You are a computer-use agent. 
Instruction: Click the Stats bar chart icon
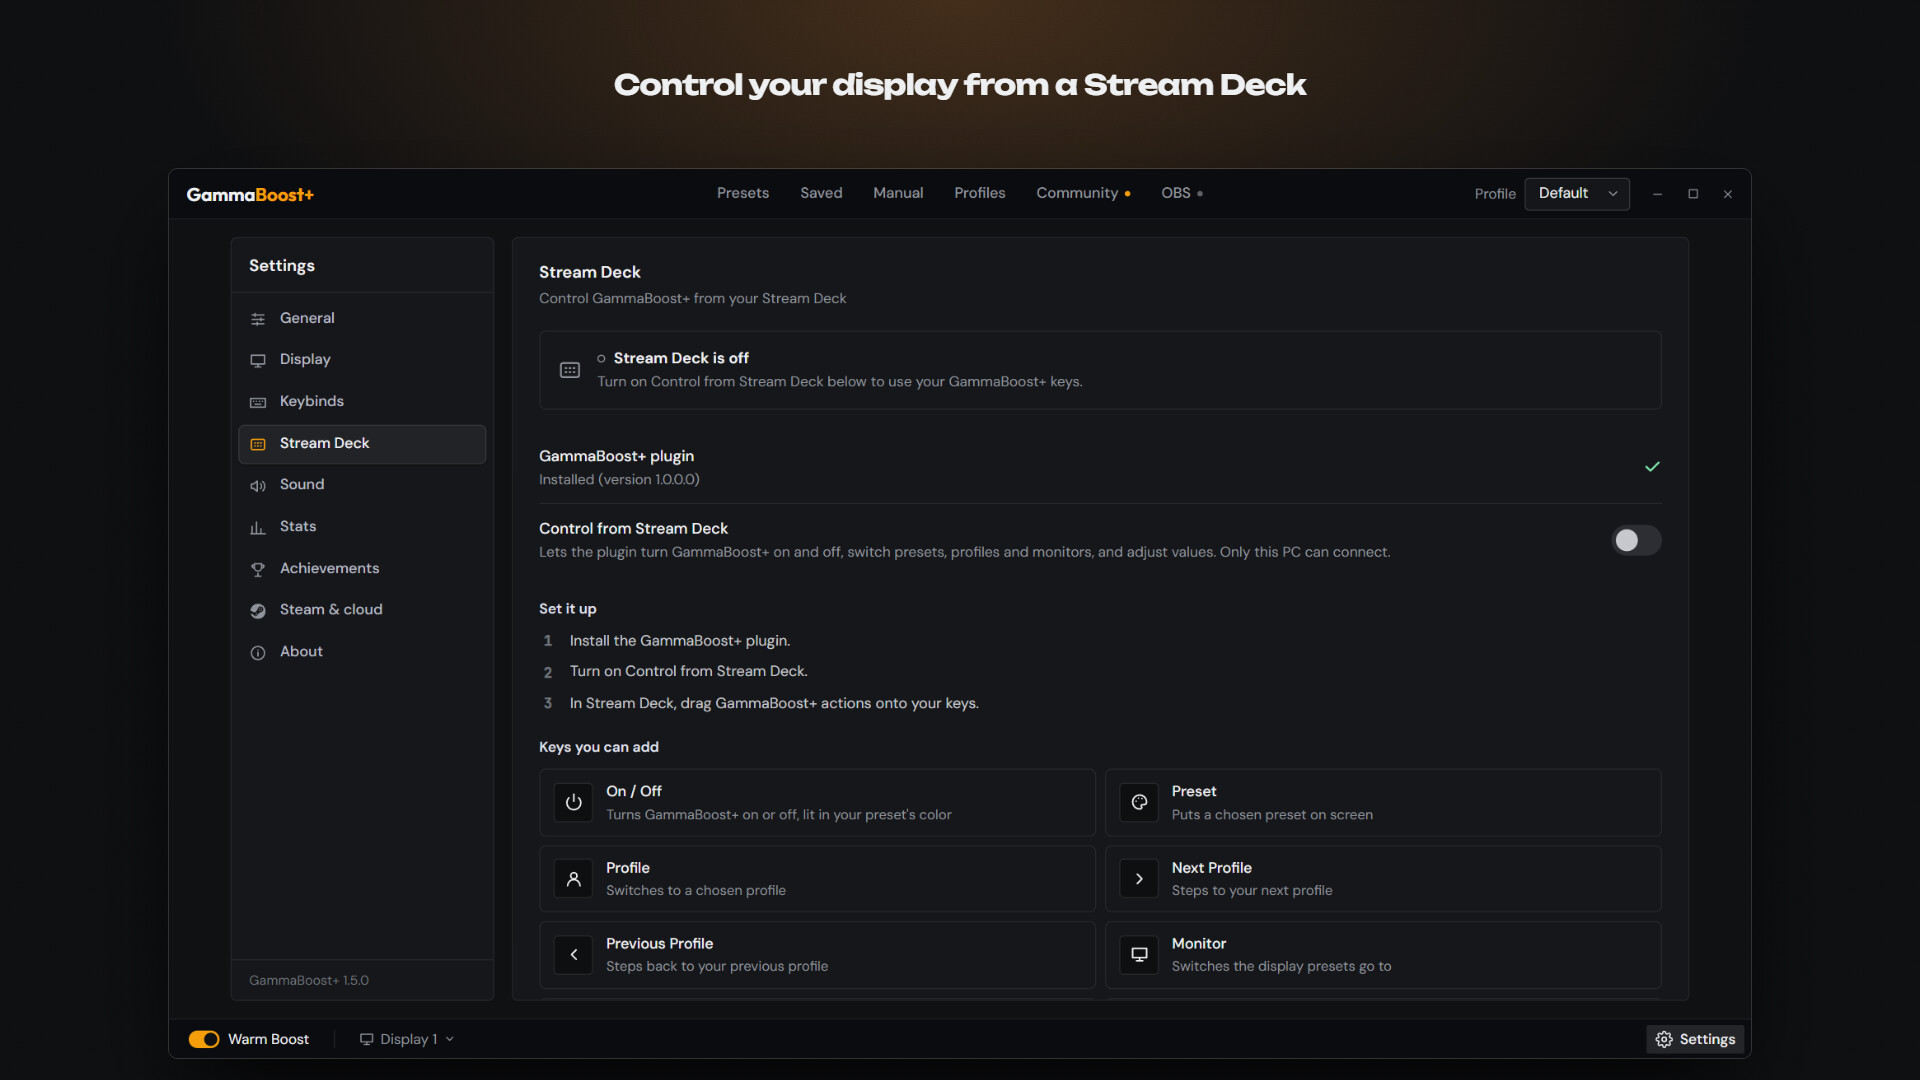tap(258, 527)
